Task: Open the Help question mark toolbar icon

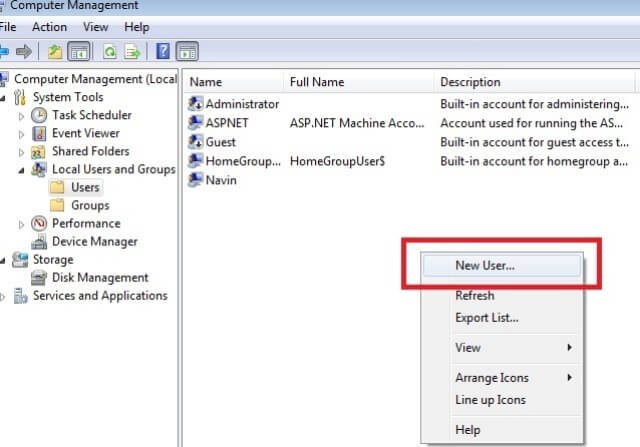Action: [x=162, y=51]
